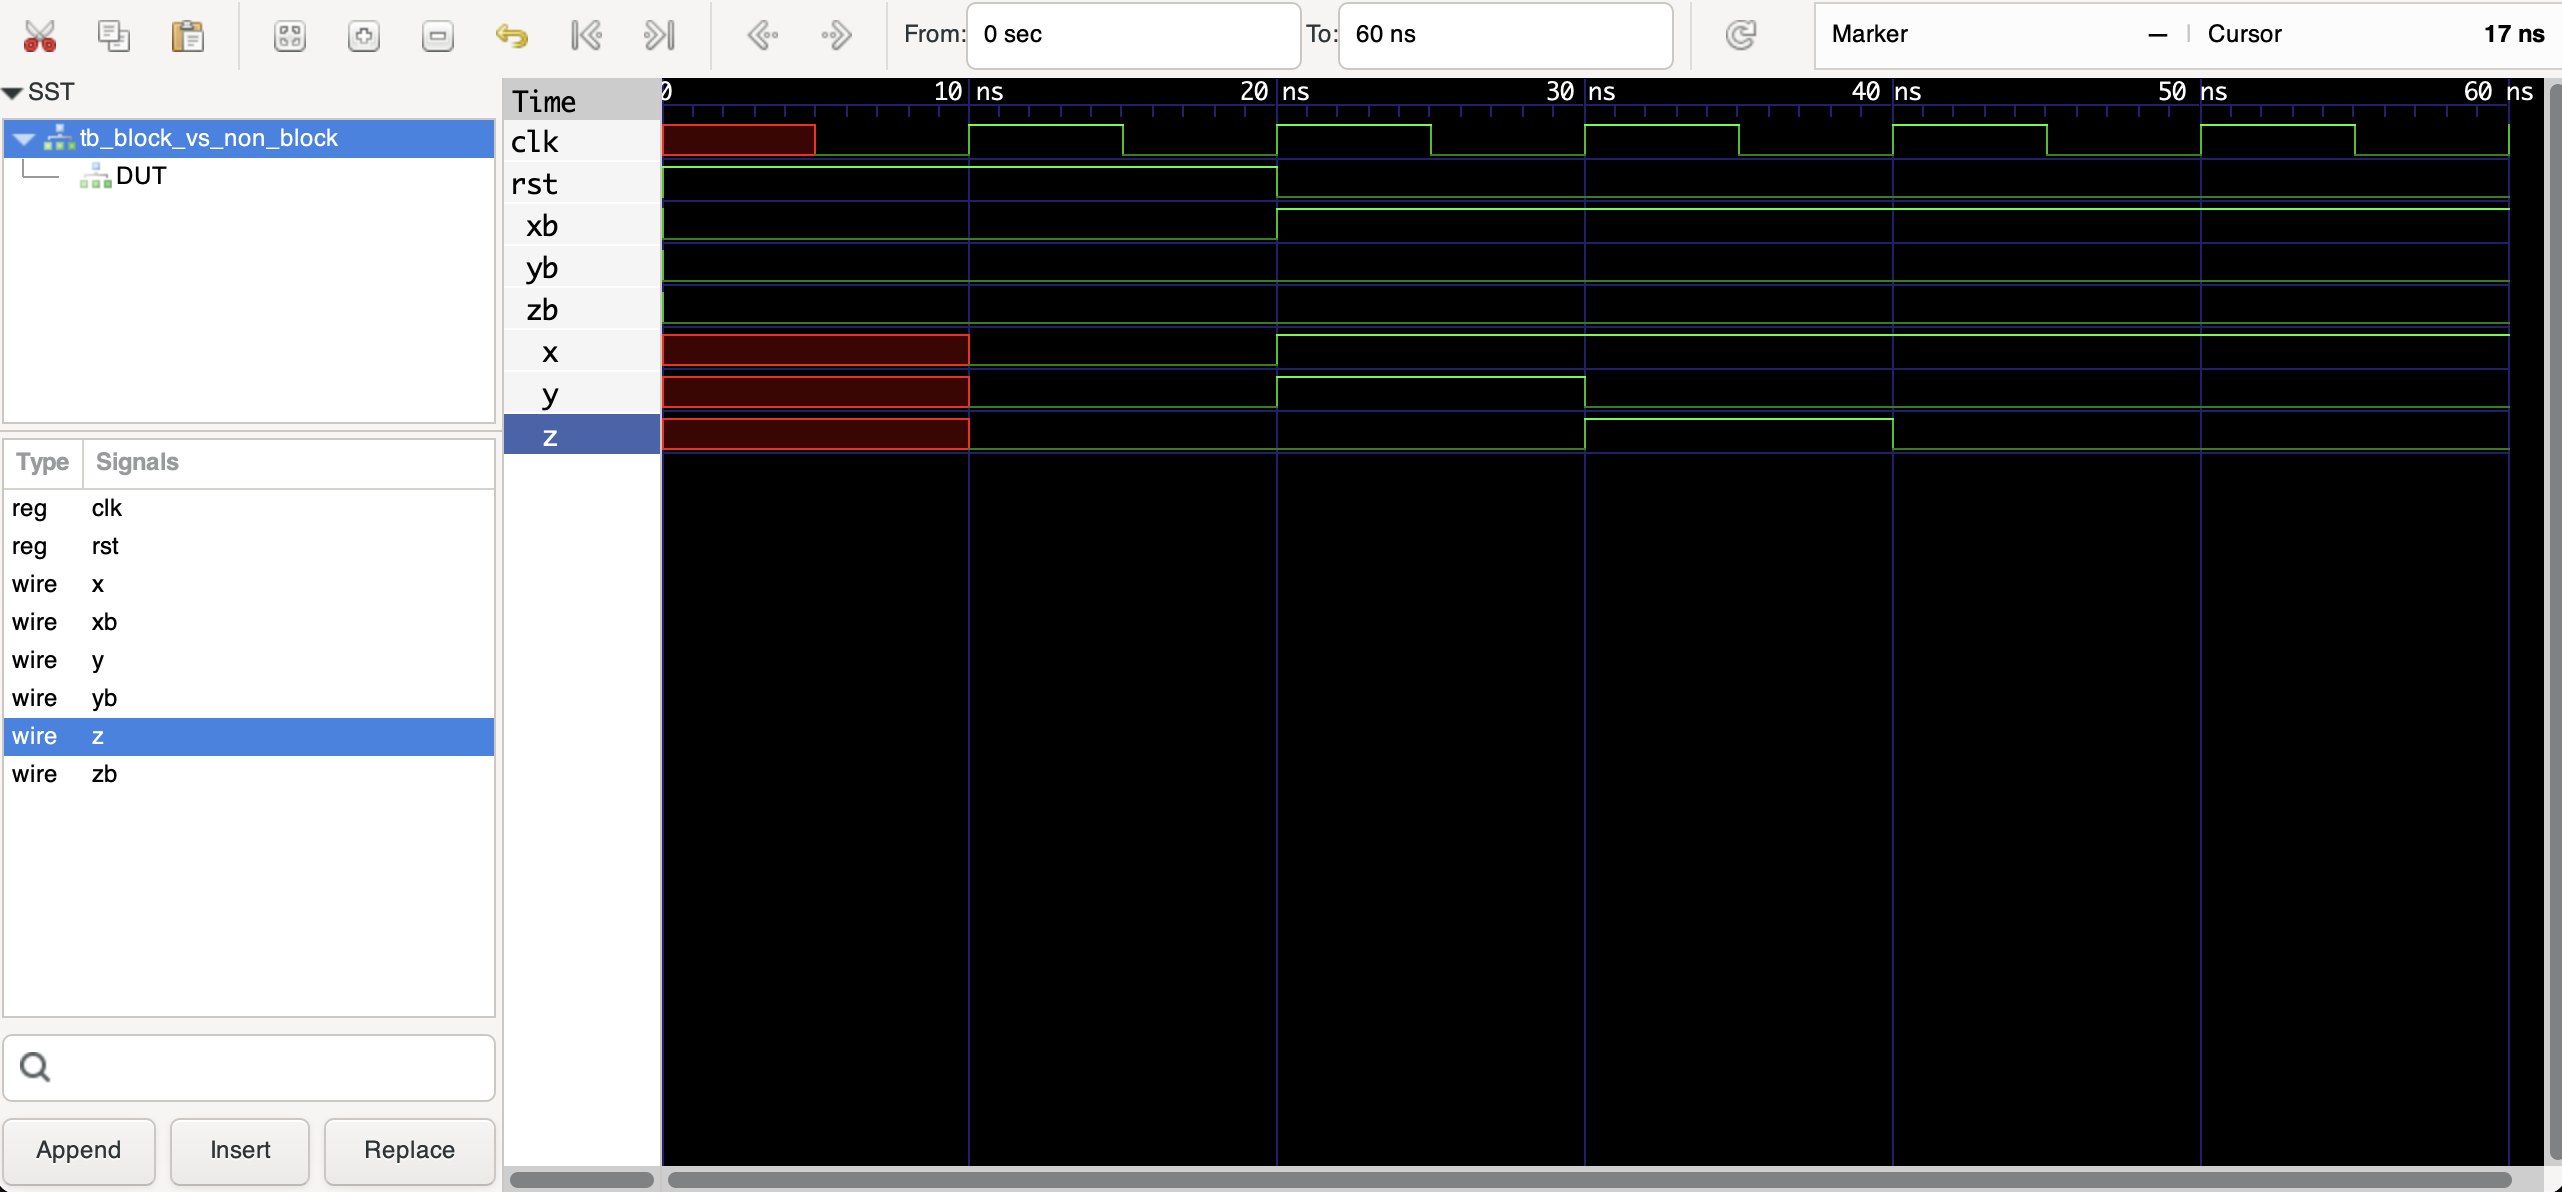
Task: Select the wire y row in signal list
Action: coord(249,660)
